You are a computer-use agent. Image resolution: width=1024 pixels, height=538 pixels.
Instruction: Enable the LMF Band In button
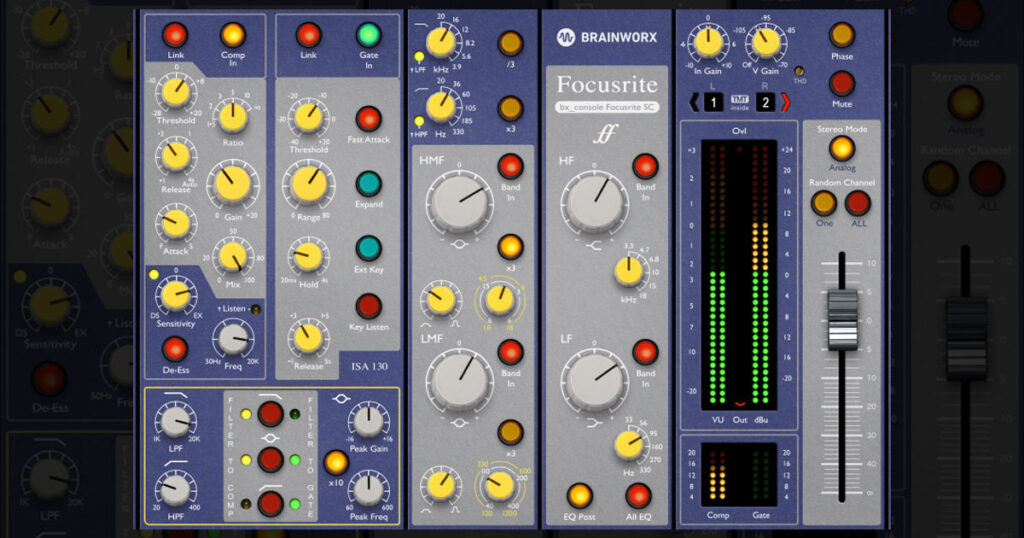510,352
